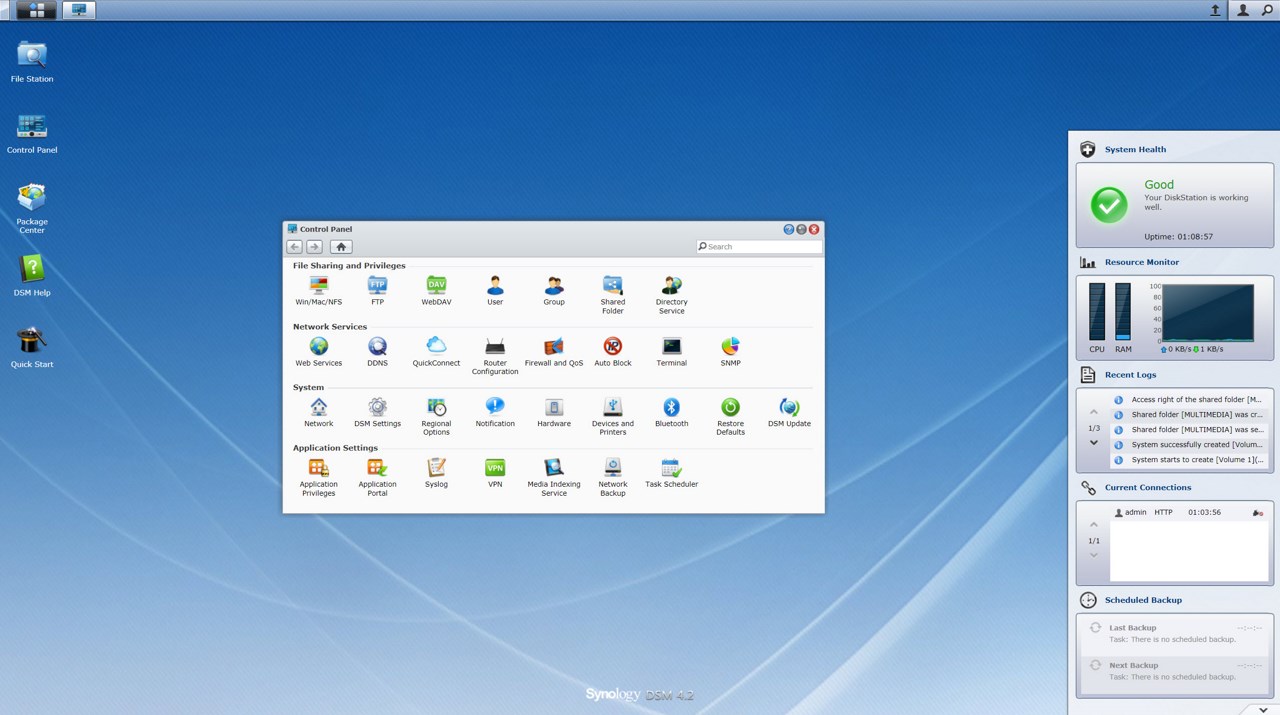The height and width of the screenshot is (715, 1280).
Task: Select the Last Backup entry
Action: click(1176, 633)
